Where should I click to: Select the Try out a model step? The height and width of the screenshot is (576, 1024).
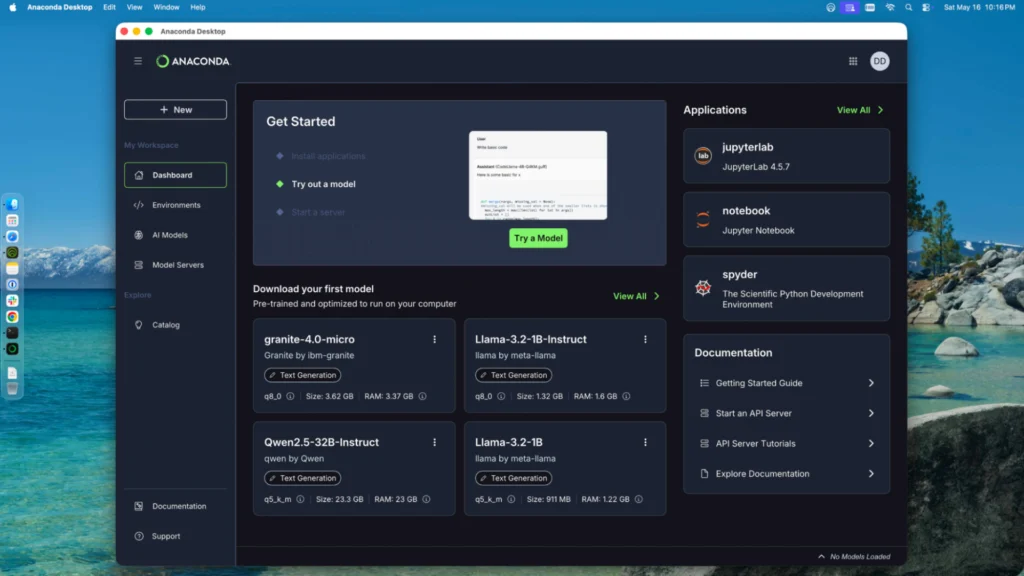[323, 184]
